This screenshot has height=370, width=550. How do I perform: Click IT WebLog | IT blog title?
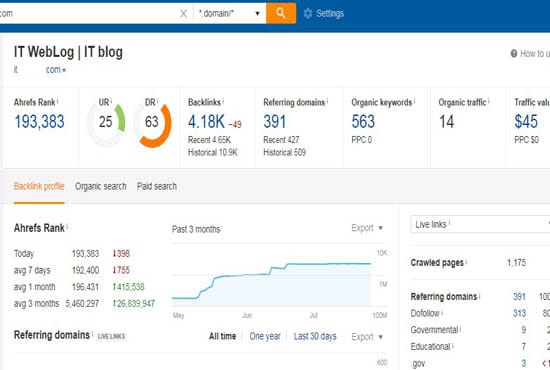(x=68, y=52)
